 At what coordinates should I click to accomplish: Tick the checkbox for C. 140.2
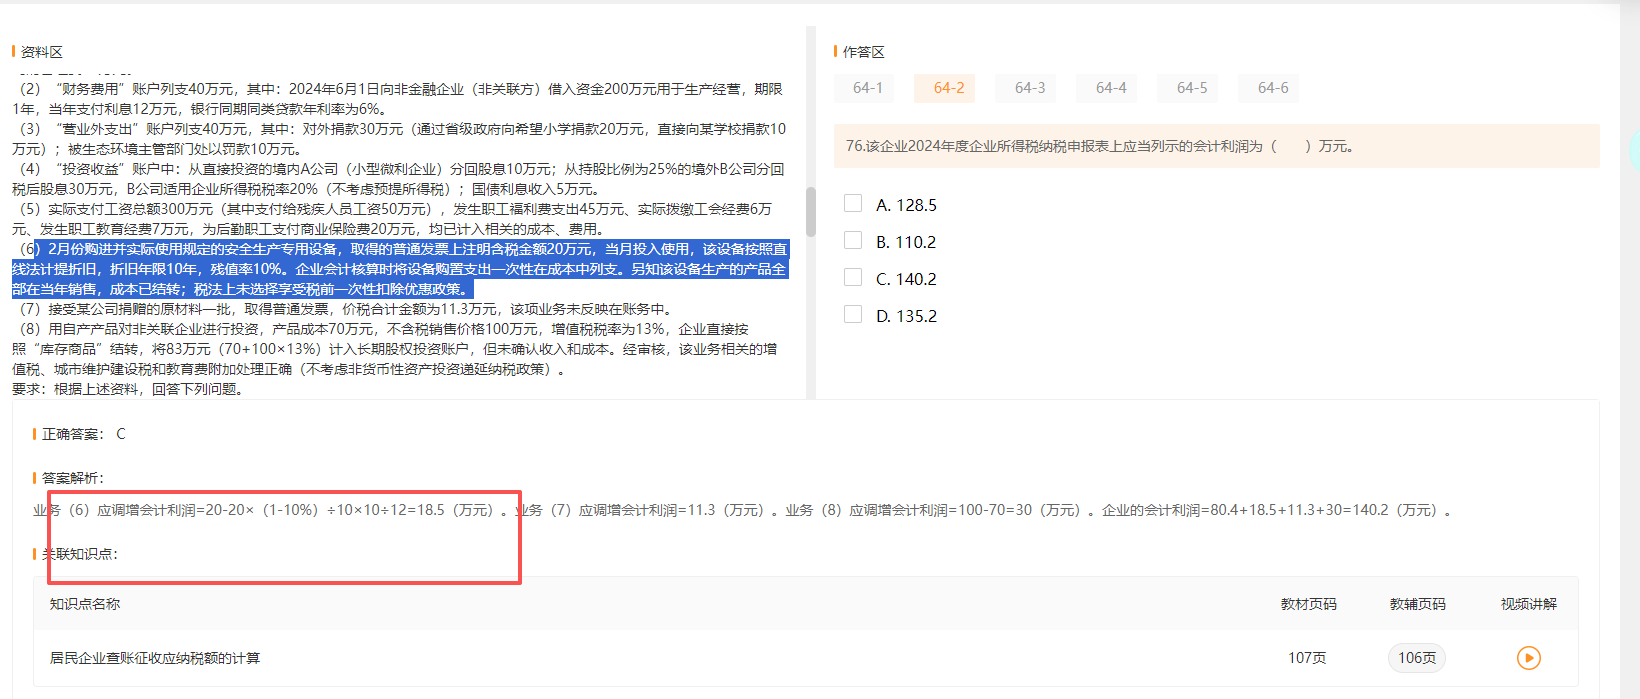(853, 277)
